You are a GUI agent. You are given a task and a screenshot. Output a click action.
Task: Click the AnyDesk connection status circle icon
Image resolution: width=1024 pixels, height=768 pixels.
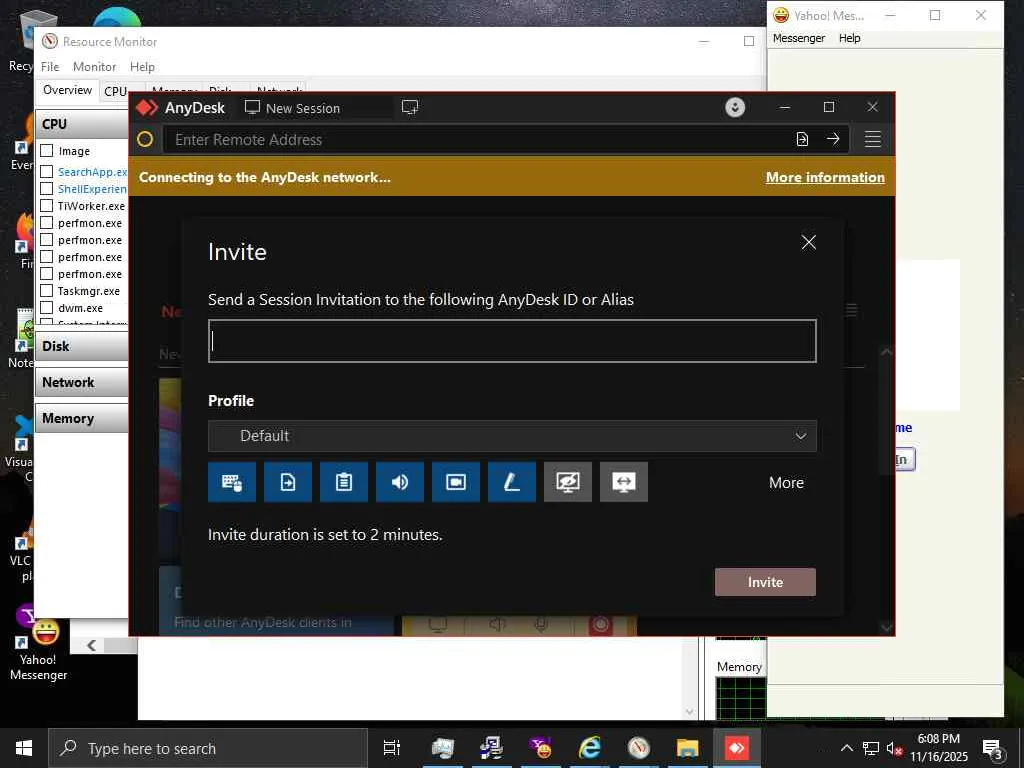(x=145, y=139)
